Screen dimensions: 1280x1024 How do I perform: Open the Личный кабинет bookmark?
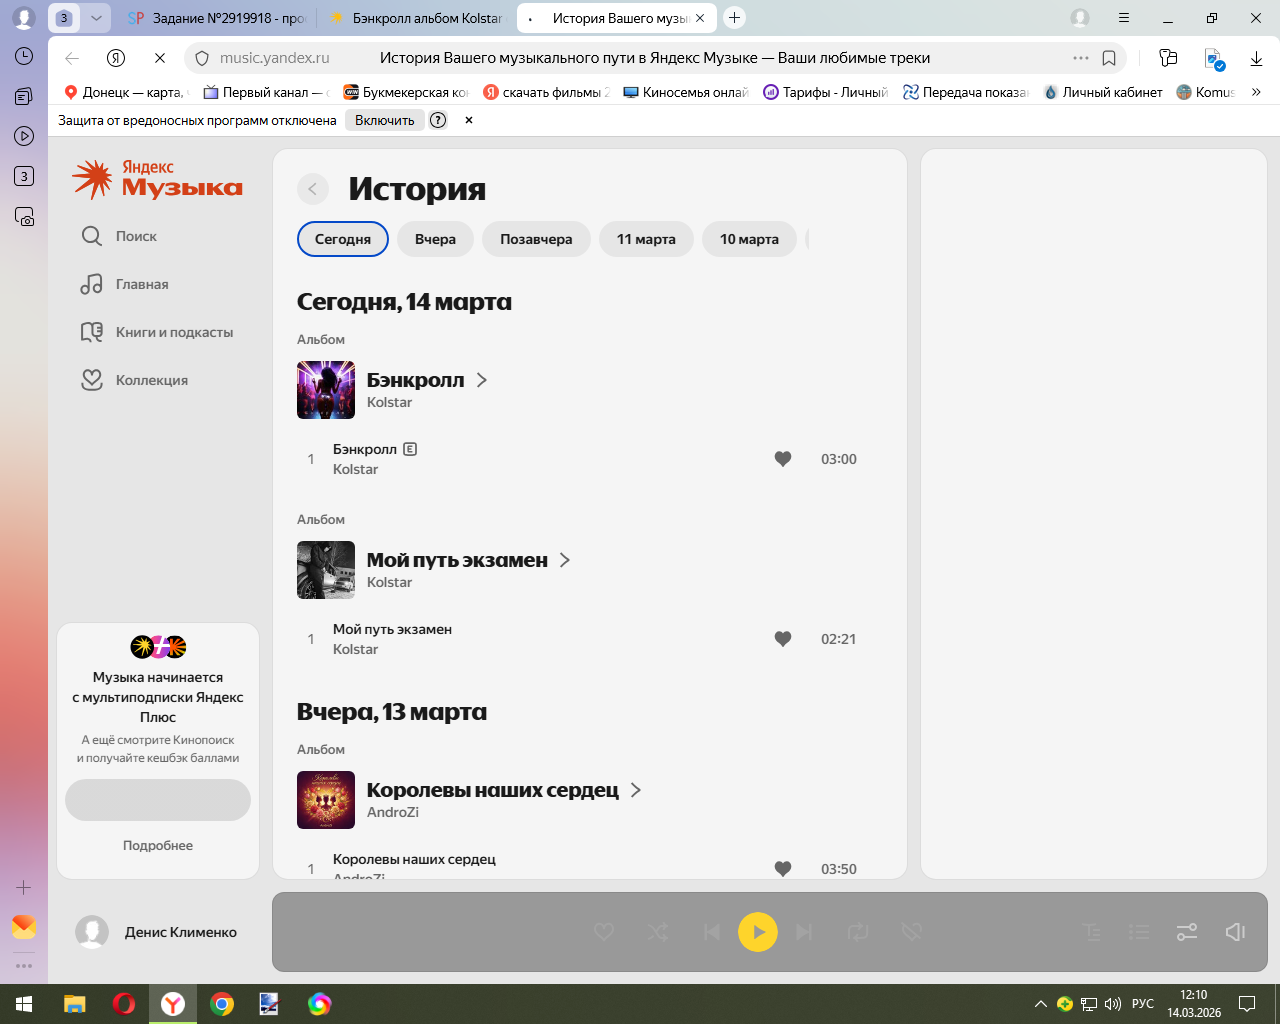(x=1103, y=92)
